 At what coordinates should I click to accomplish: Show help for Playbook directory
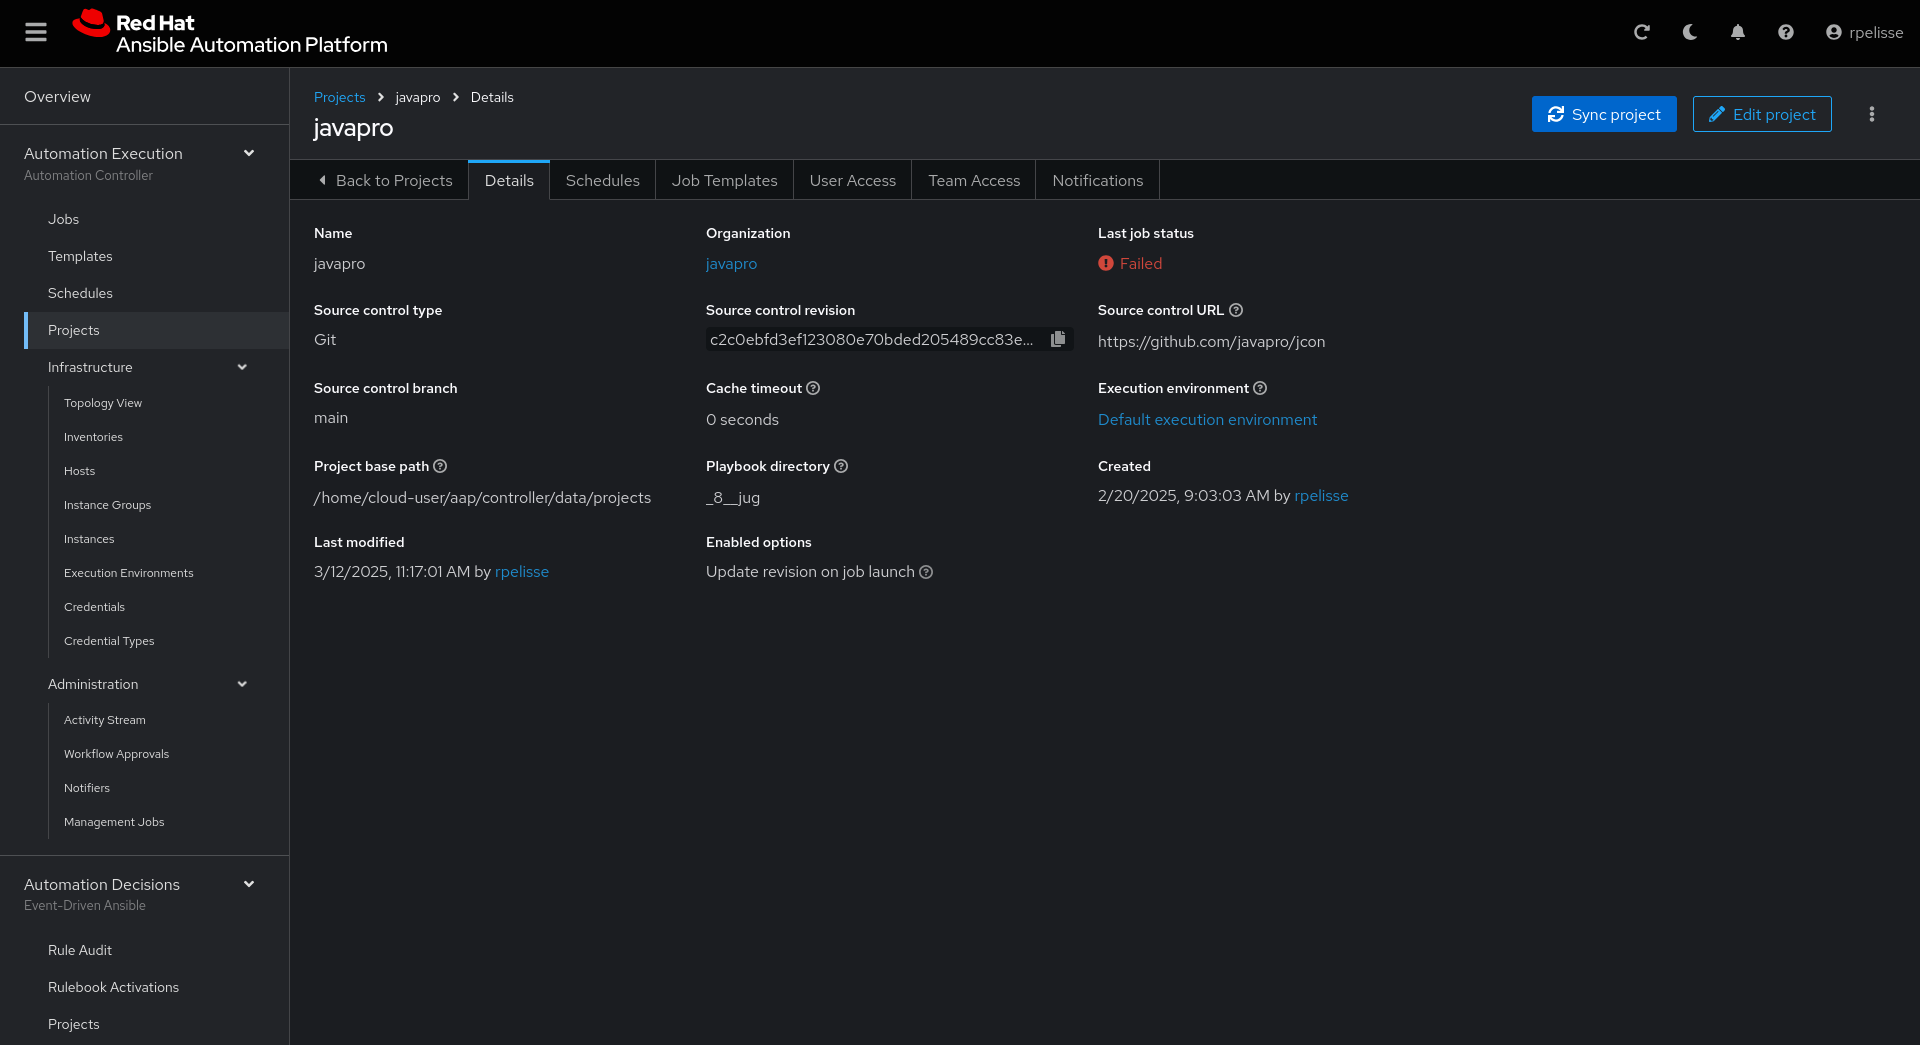point(841,466)
